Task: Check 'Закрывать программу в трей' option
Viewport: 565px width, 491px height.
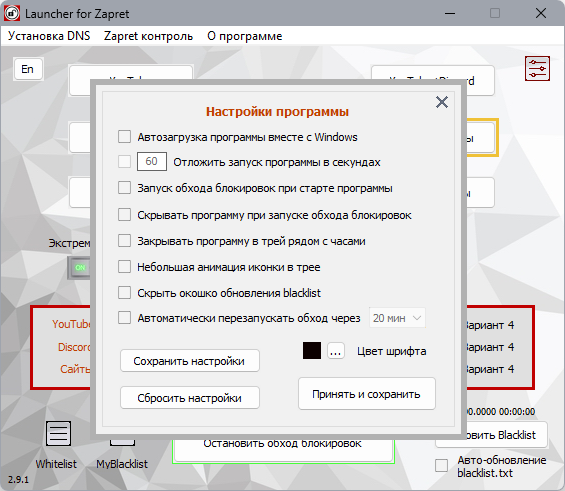Action: click(124, 241)
